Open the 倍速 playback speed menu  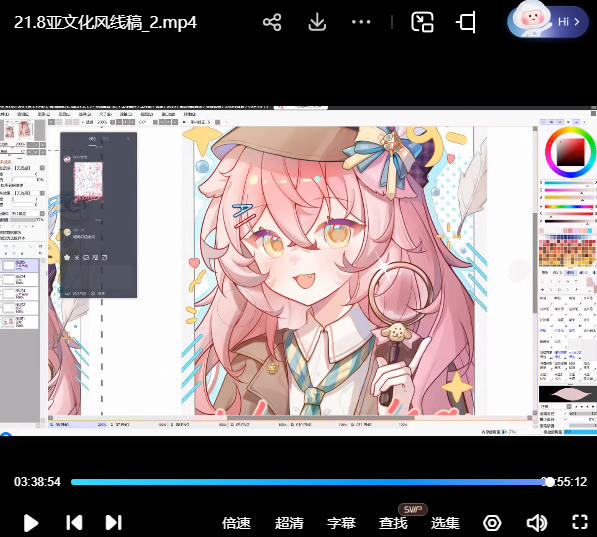(x=236, y=523)
